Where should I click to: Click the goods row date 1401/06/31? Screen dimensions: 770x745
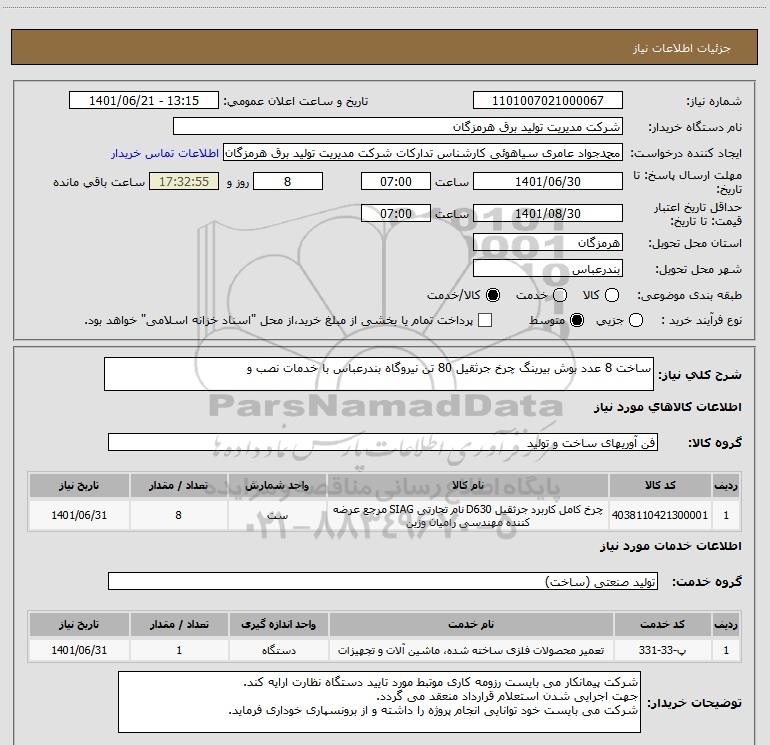coord(79,515)
